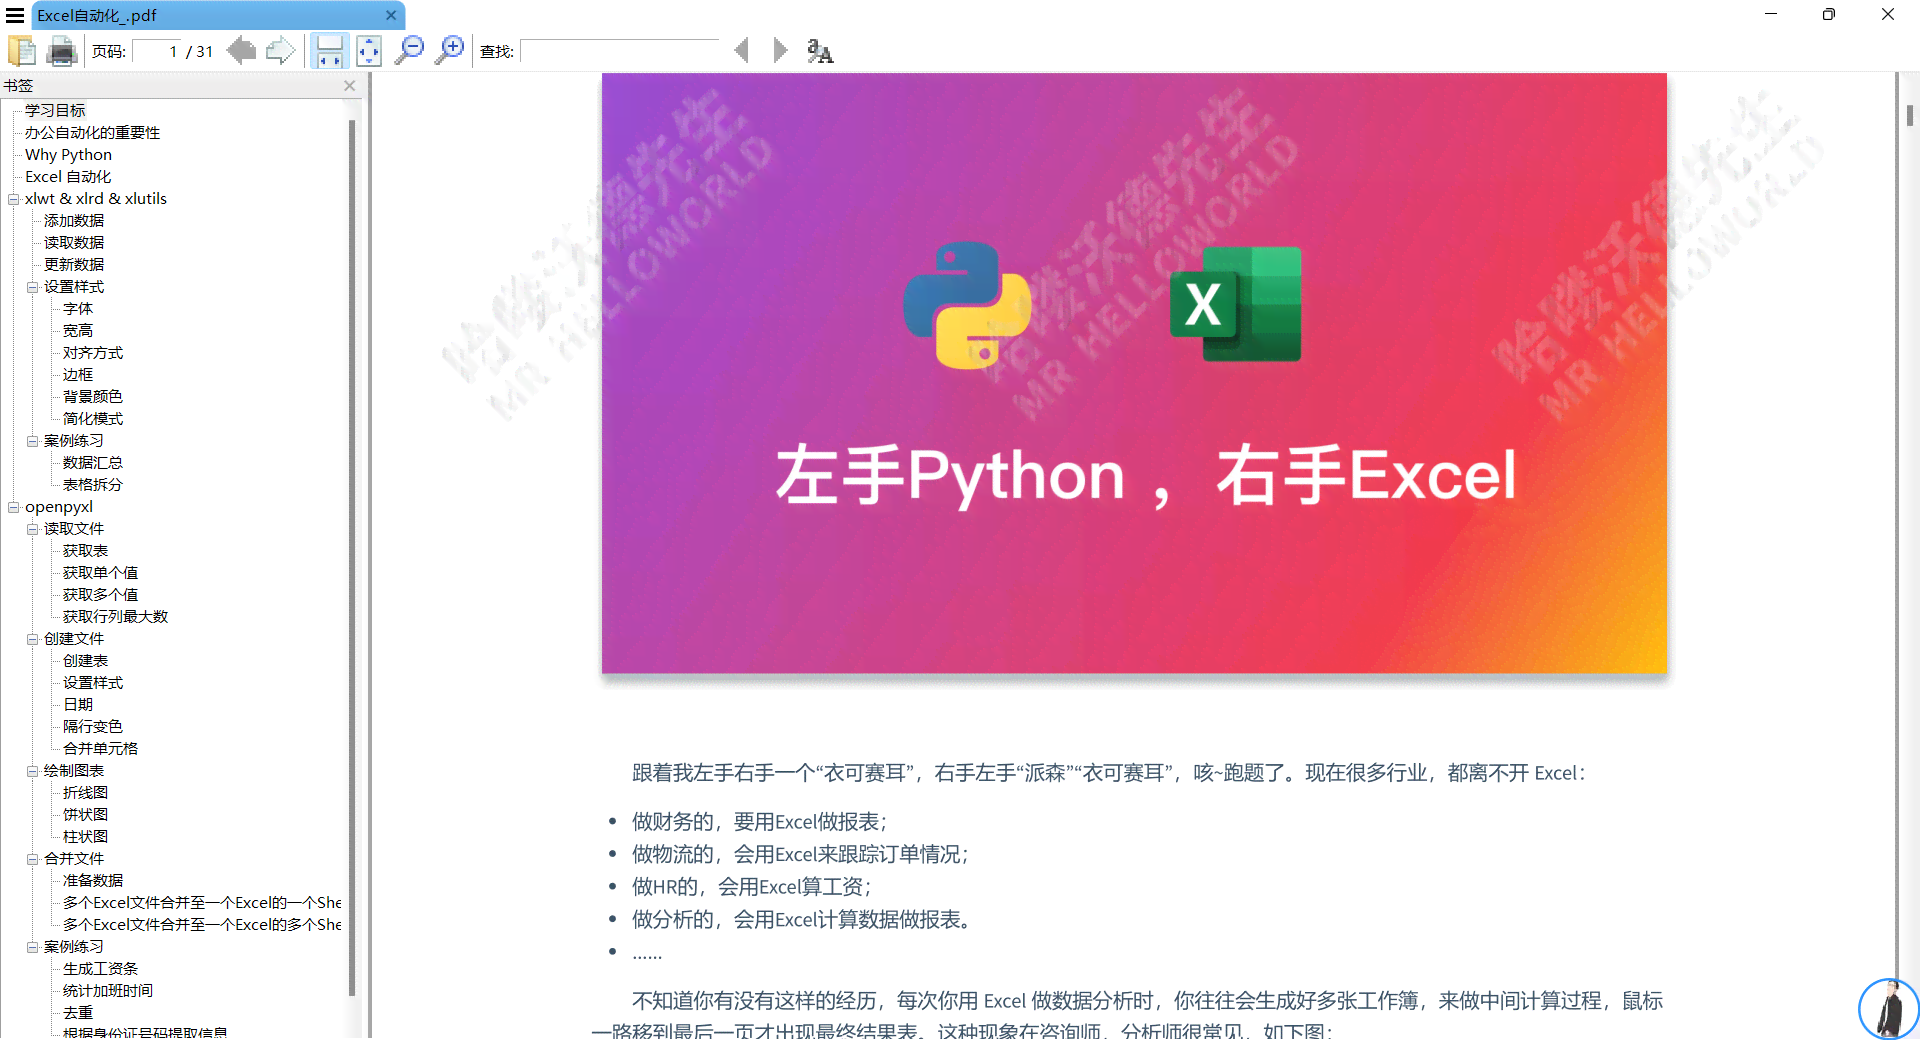1920x1040 pixels.
Task: Close the bookmarks sidebar panel
Action: click(x=350, y=86)
